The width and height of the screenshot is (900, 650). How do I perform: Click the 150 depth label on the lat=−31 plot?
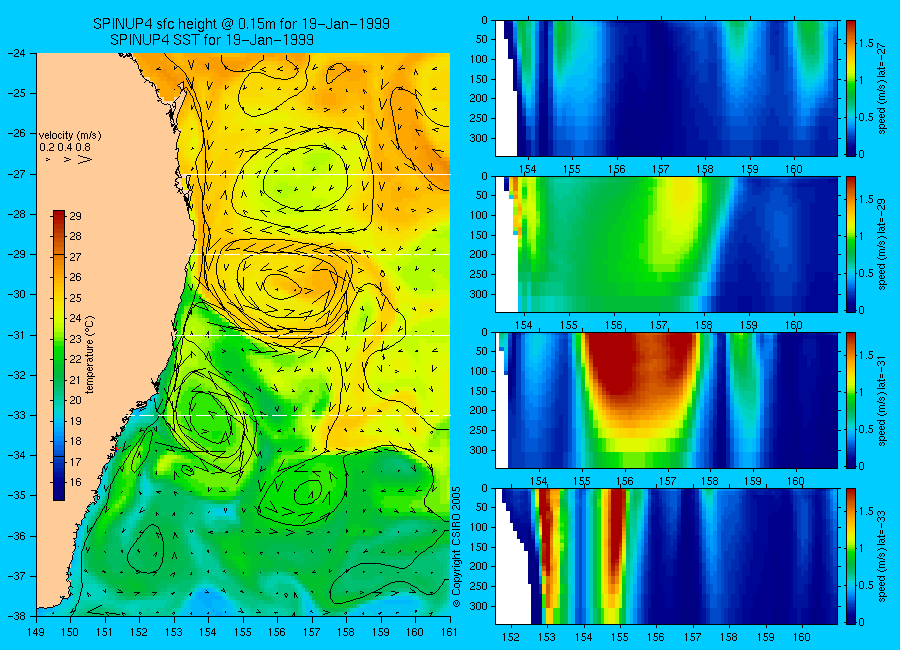(479, 391)
